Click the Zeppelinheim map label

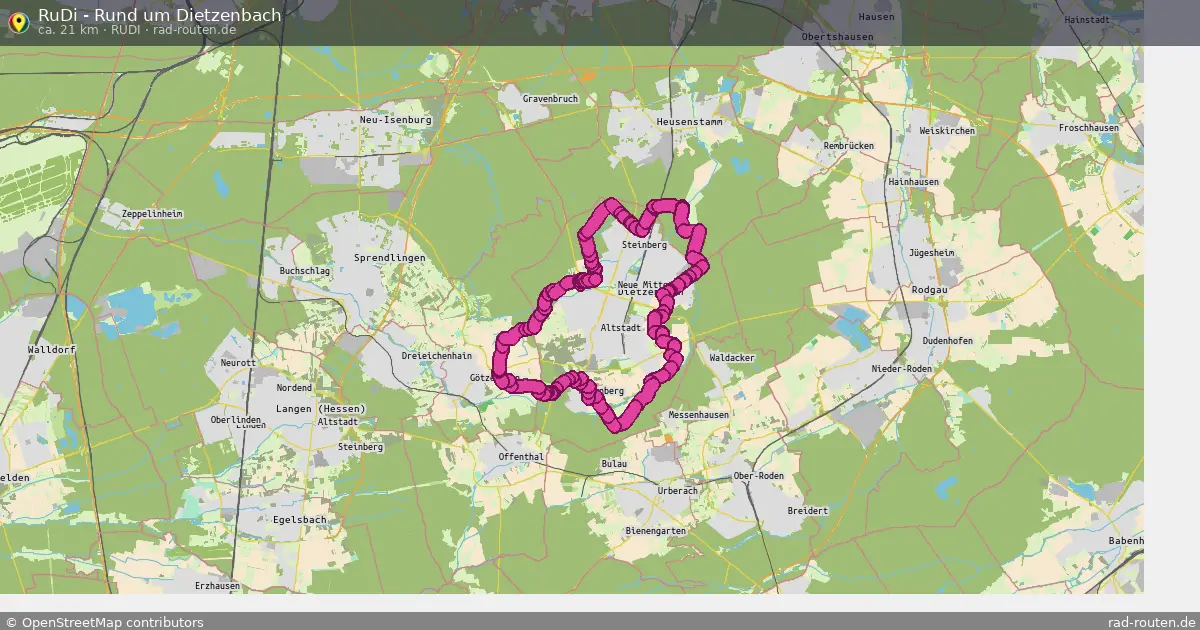pos(151,214)
